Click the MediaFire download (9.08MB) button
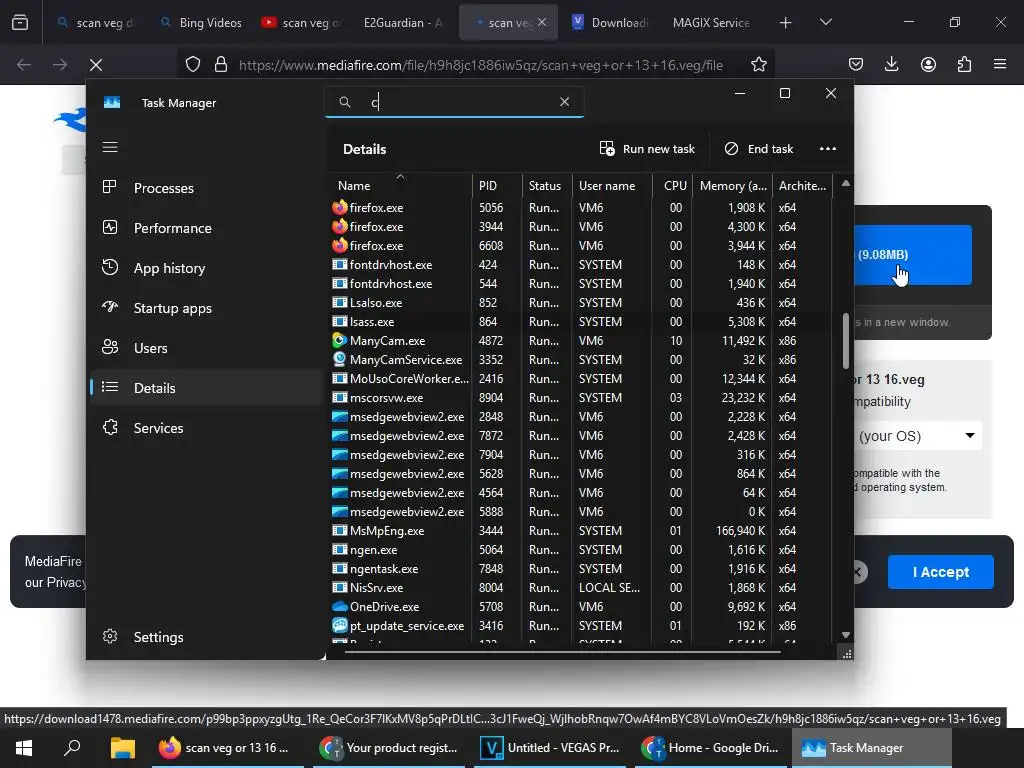 click(912, 255)
